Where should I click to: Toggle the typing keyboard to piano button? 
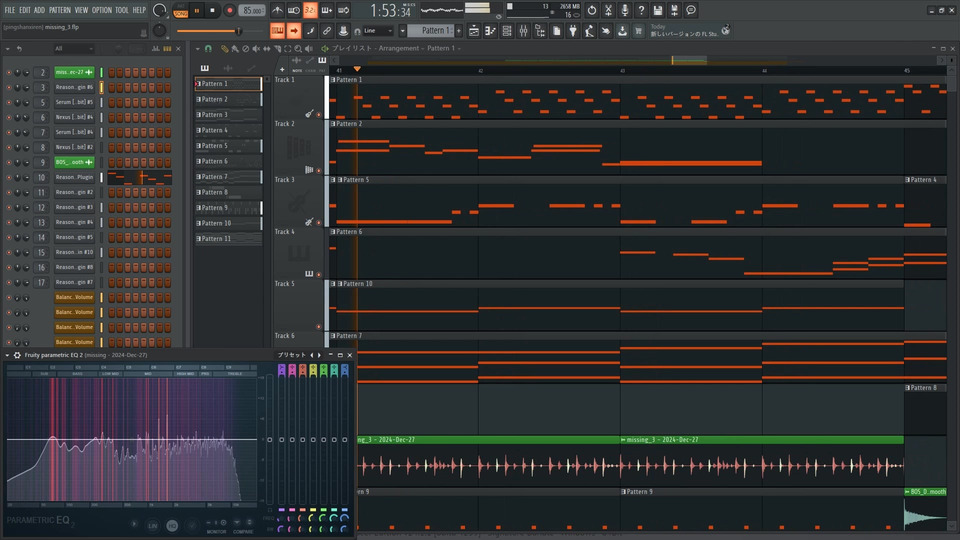tap(277, 31)
